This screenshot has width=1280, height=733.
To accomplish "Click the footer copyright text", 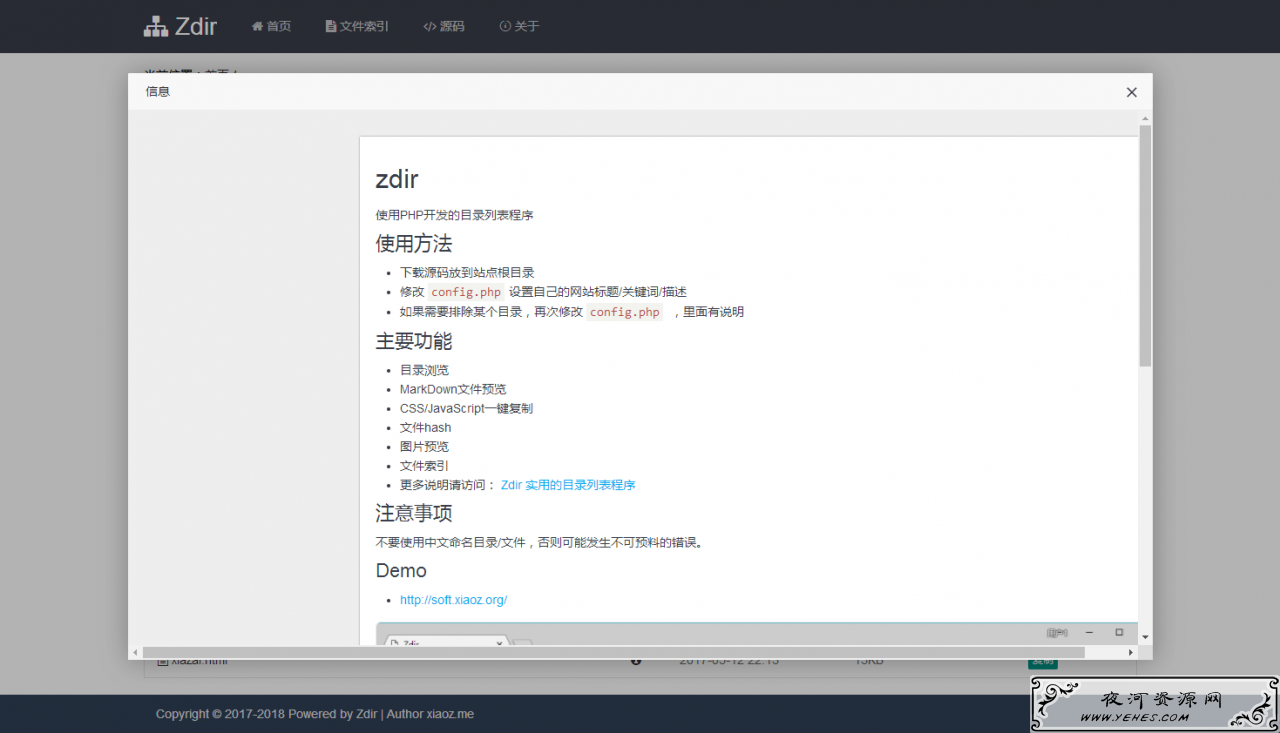I will 315,714.
